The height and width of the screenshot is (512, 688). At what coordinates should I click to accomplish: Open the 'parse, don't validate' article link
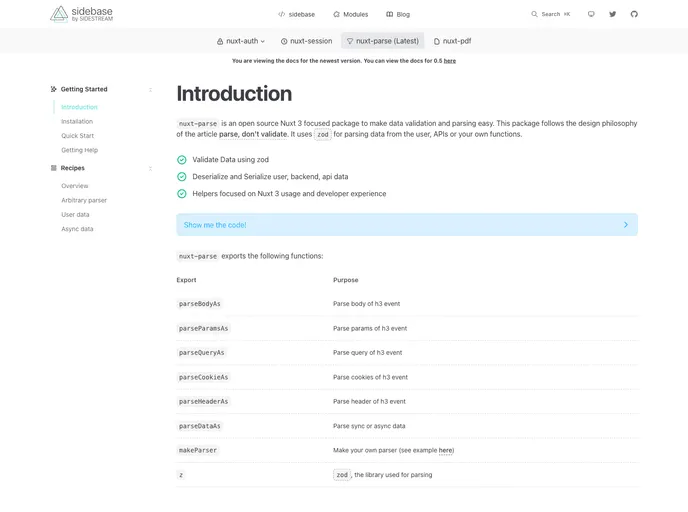[253, 134]
